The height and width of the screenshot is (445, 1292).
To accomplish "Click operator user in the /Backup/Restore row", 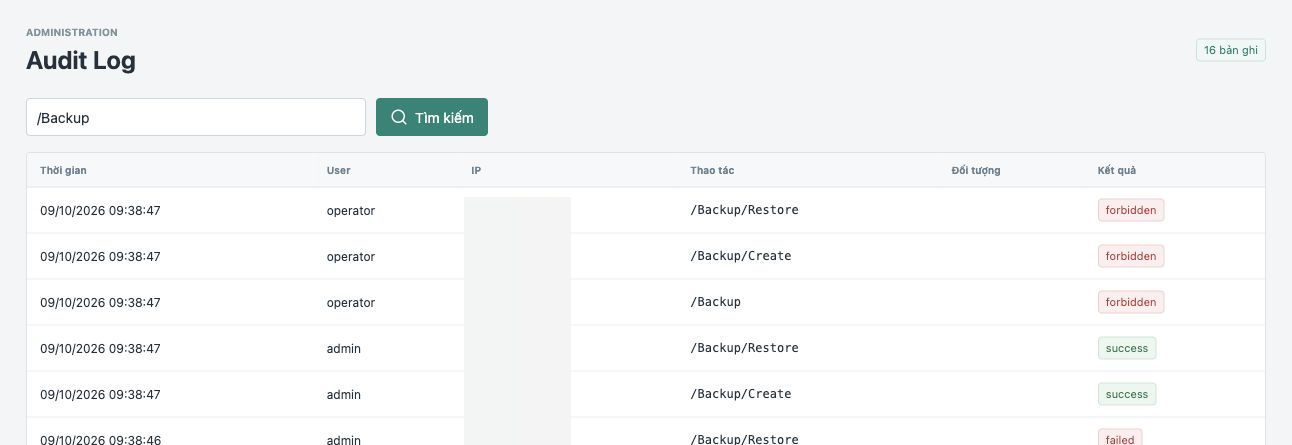I will point(351,211).
